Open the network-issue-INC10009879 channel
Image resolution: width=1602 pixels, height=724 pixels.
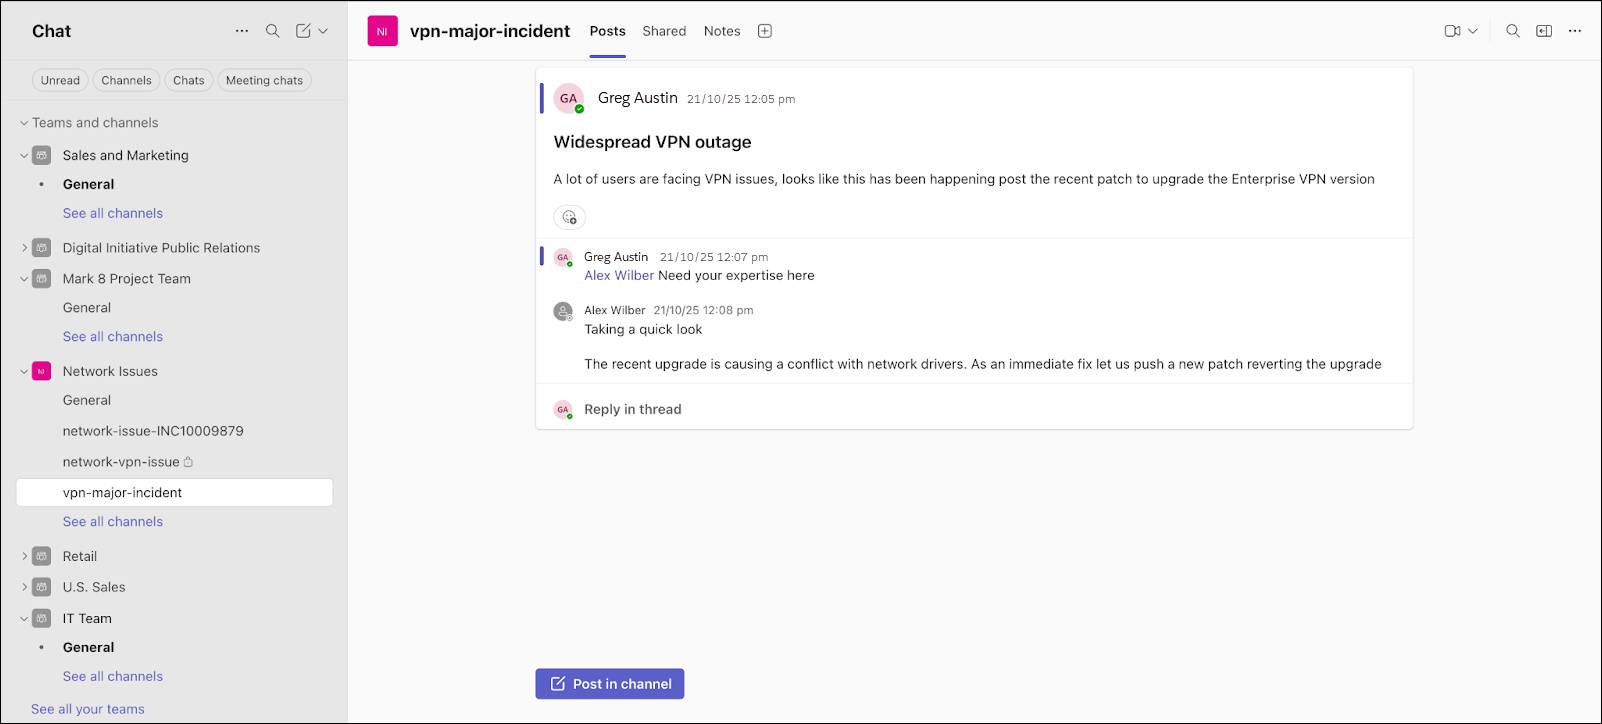pos(153,431)
